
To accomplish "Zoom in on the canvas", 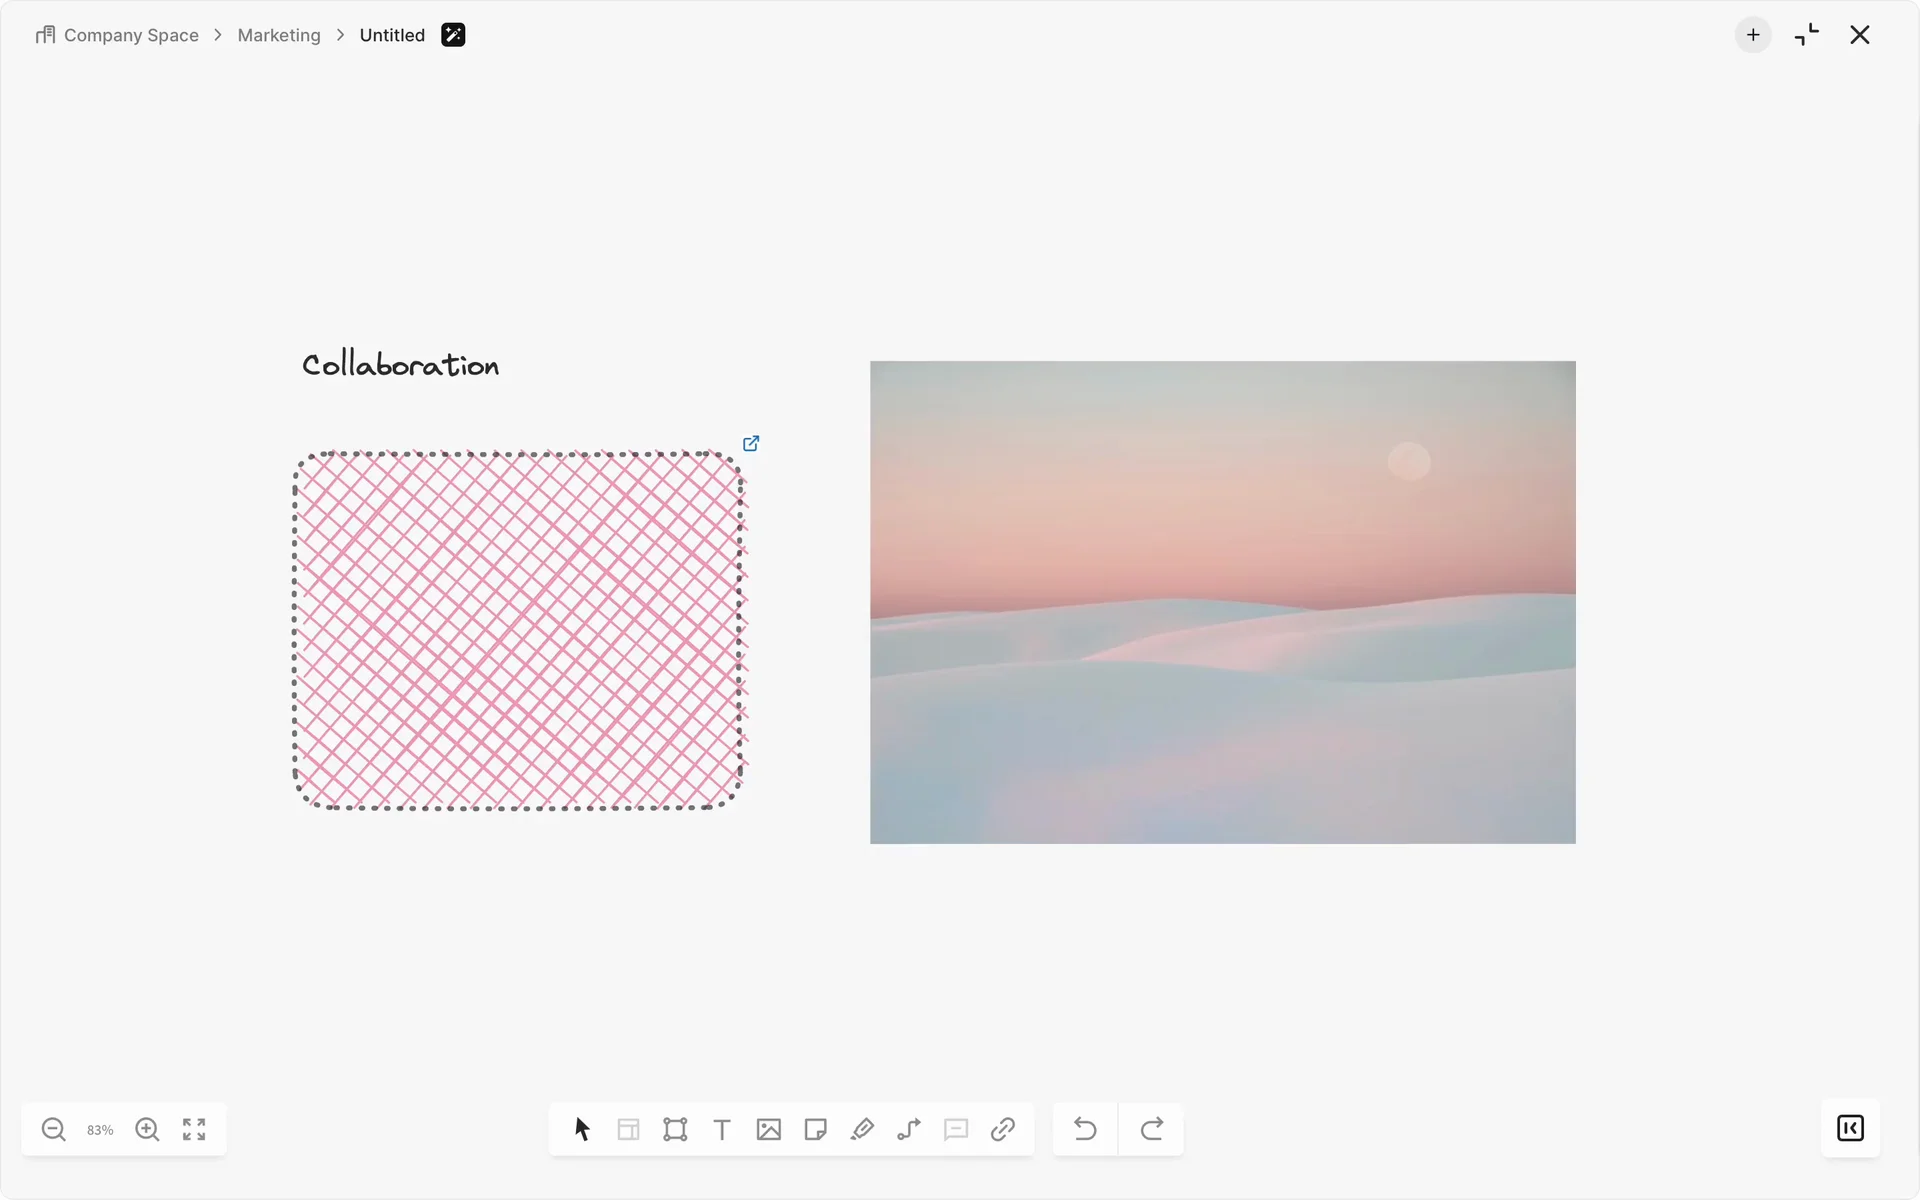I will 147,1129.
